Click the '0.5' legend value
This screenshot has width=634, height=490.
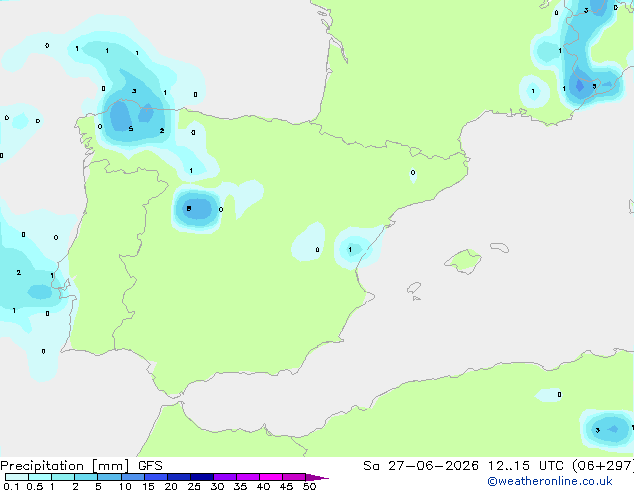pos(35,486)
